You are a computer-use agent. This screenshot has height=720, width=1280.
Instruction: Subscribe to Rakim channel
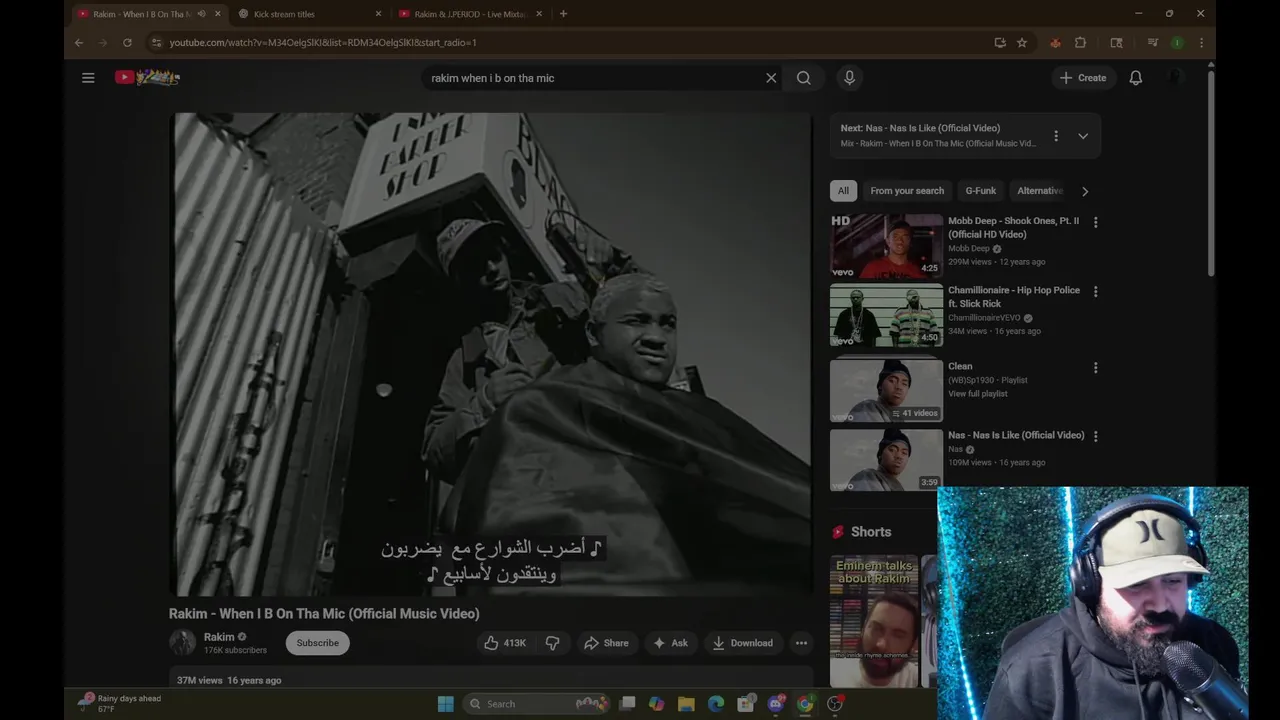click(317, 643)
